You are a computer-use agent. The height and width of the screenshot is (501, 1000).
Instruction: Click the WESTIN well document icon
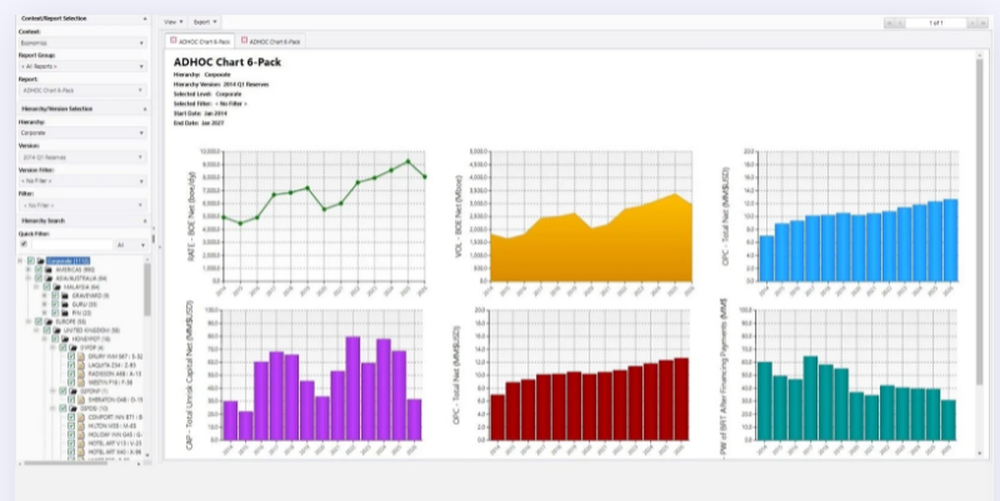81,382
